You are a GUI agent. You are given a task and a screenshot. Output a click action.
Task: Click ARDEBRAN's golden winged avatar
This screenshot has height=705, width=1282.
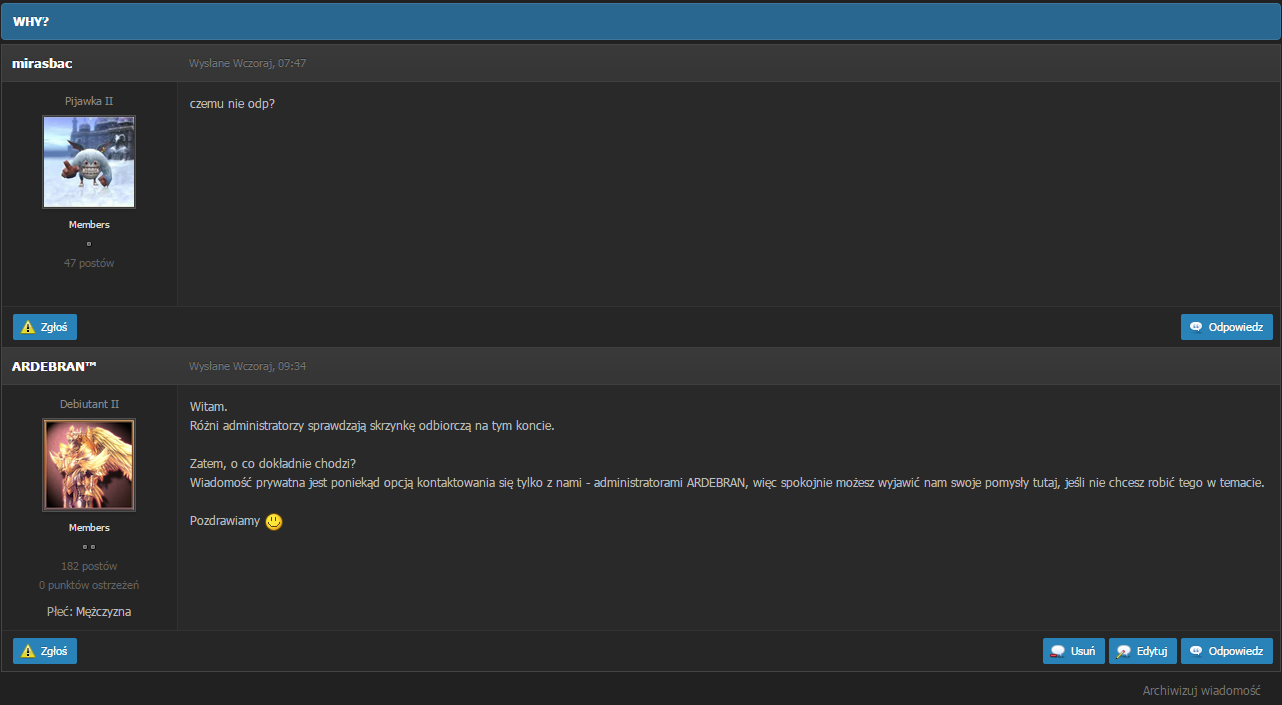click(x=89, y=465)
